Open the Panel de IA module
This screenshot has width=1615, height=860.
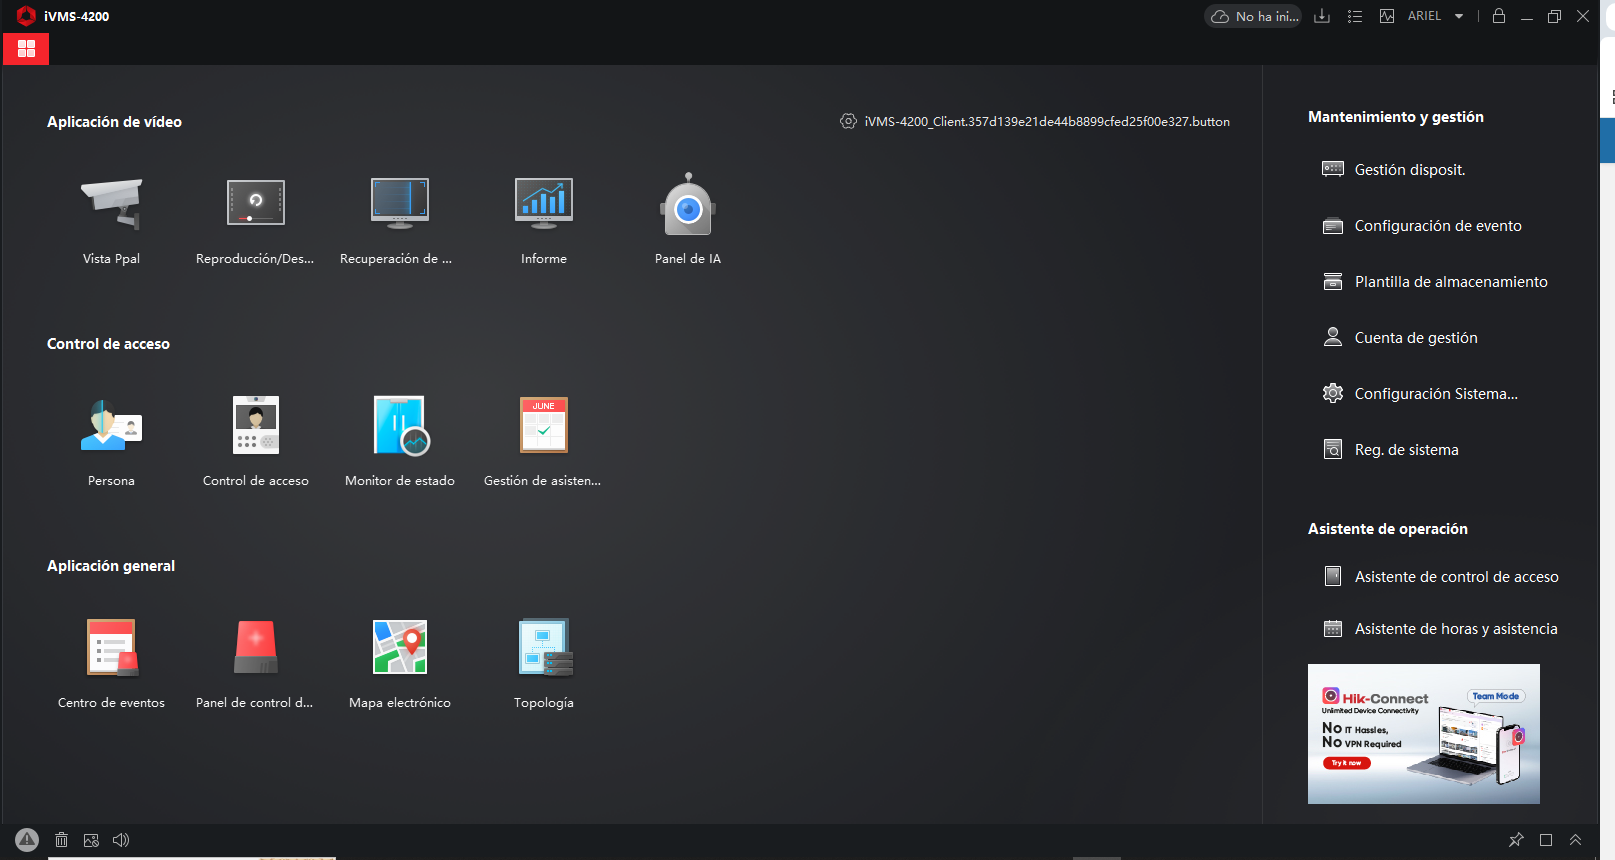[x=688, y=205]
